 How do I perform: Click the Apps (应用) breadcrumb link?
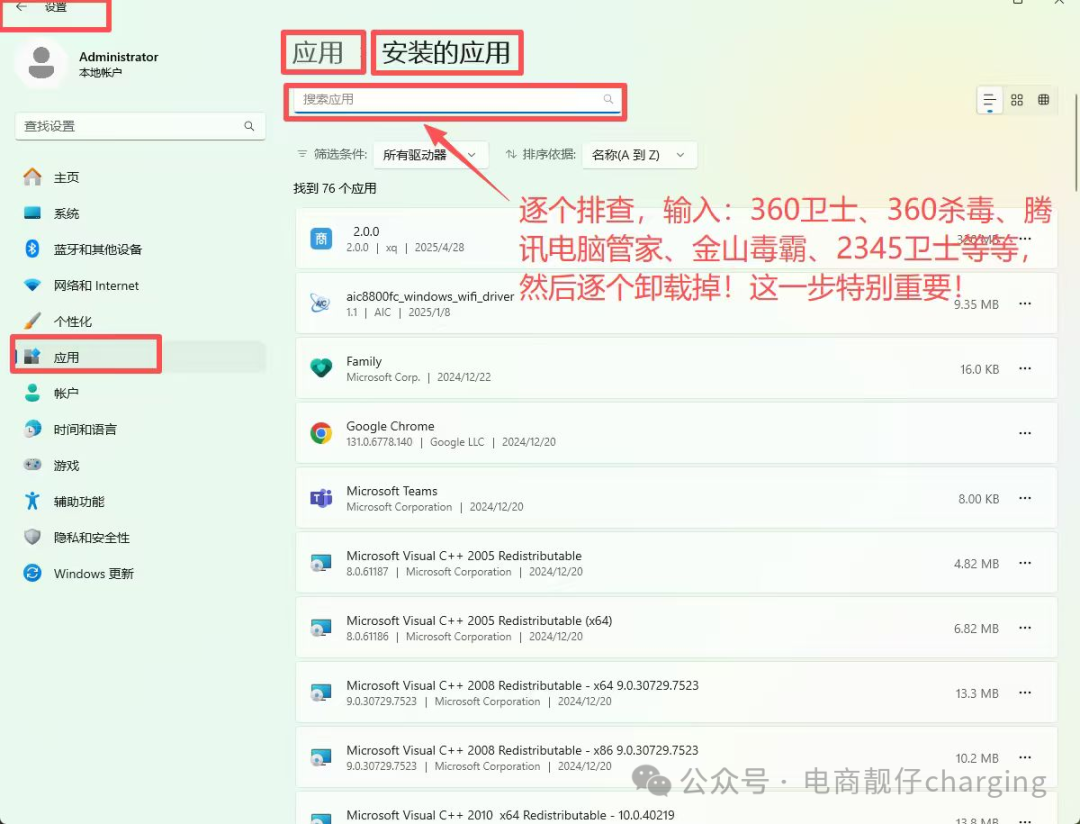point(318,53)
